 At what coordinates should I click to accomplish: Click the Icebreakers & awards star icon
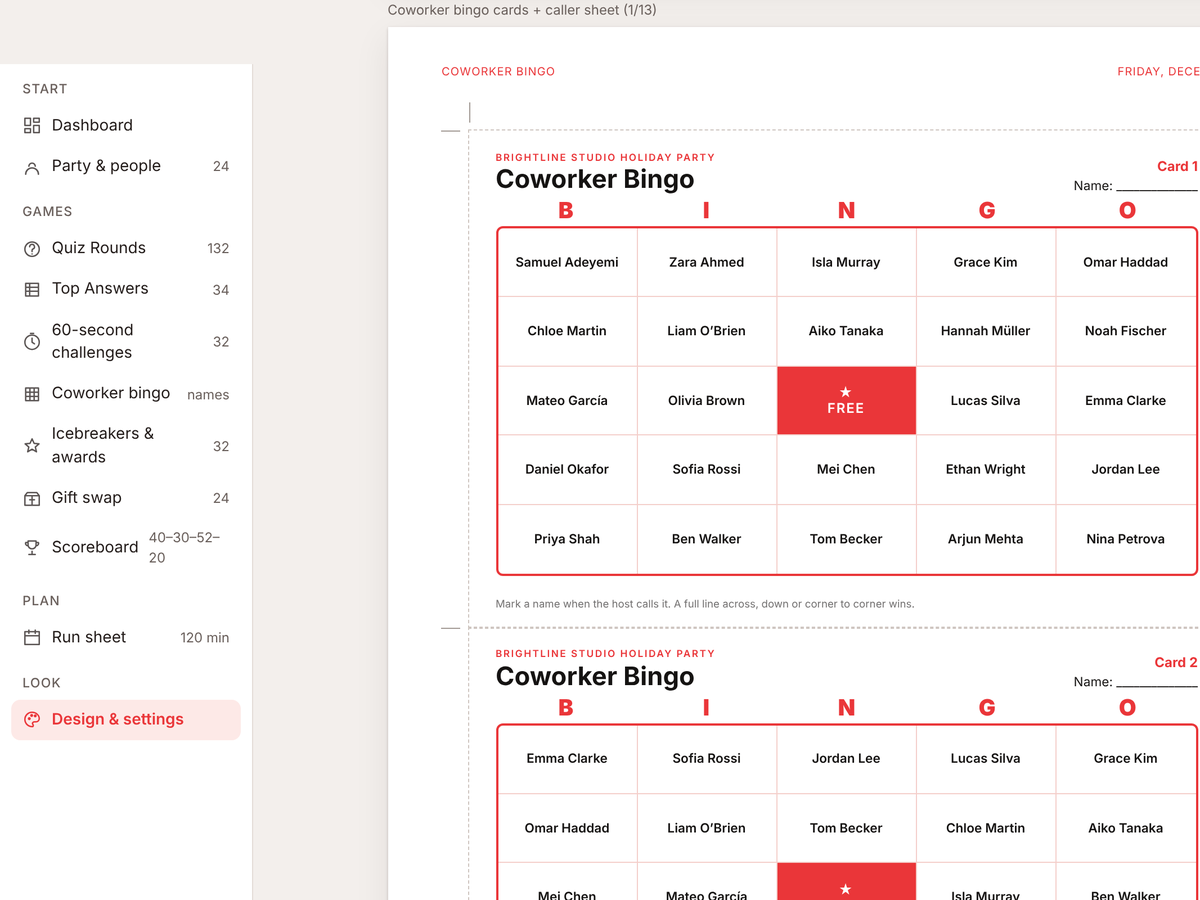click(32, 446)
